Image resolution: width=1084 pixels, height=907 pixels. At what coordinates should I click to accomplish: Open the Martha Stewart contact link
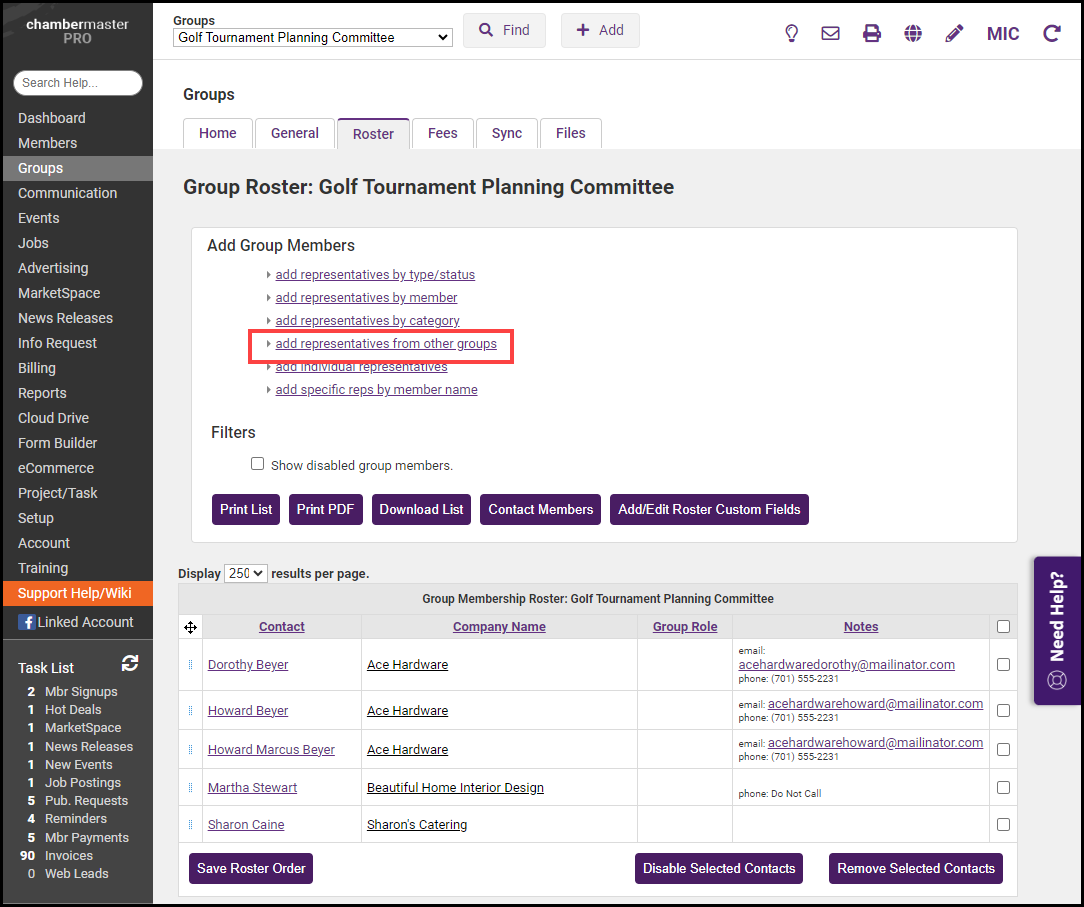point(252,788)
